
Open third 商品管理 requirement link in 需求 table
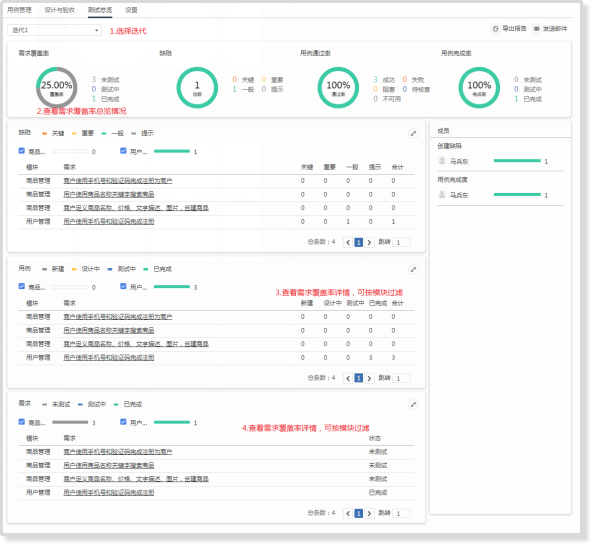tap(136, 479)
